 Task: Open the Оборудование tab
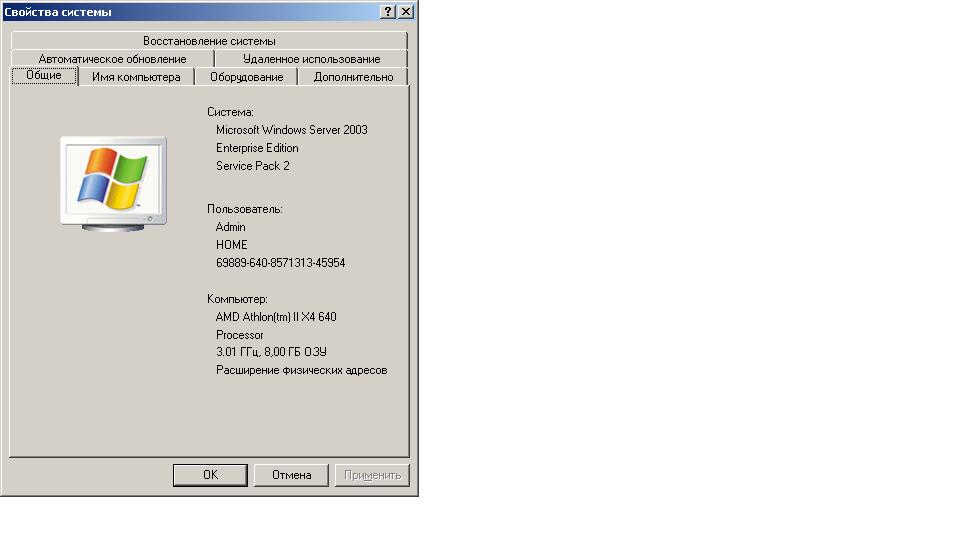point(246,77)
